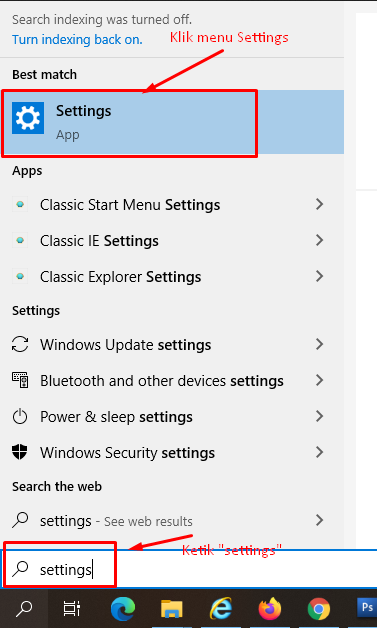Launch Firefox from taskbar

(x=270, y=609)
